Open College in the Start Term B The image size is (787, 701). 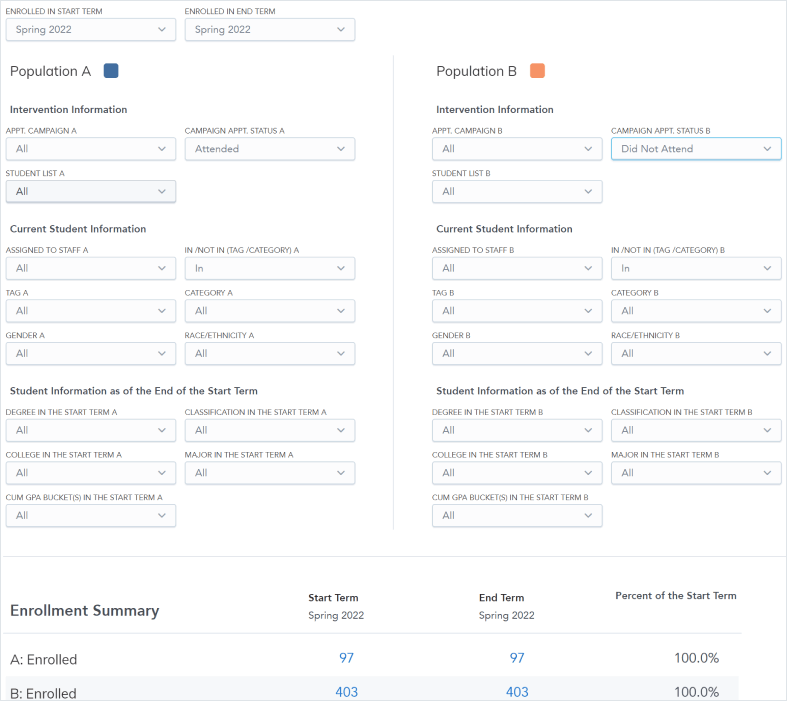[x=517, y=473]
